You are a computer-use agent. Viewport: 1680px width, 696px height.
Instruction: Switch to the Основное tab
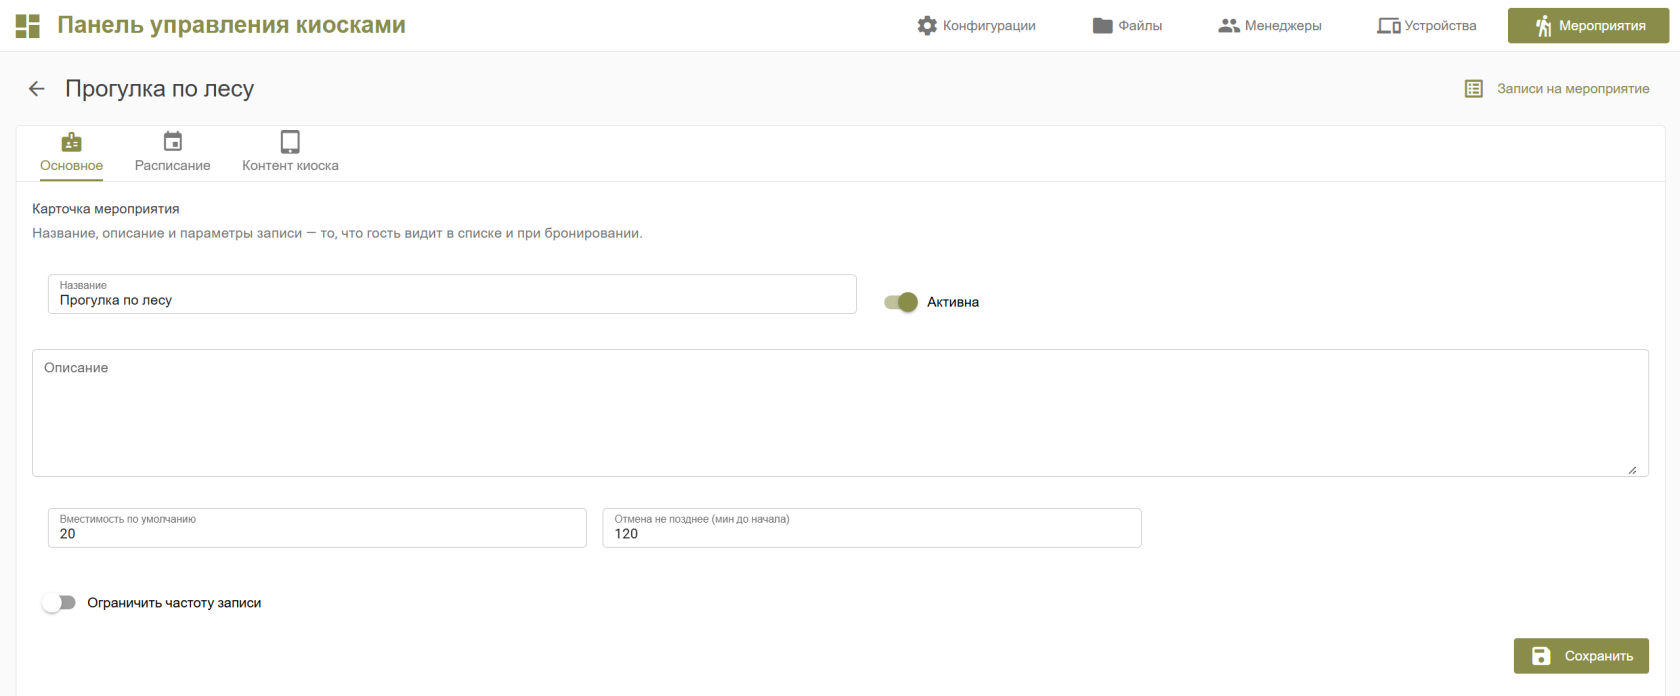pyautogui.click(x=71, y=154)
